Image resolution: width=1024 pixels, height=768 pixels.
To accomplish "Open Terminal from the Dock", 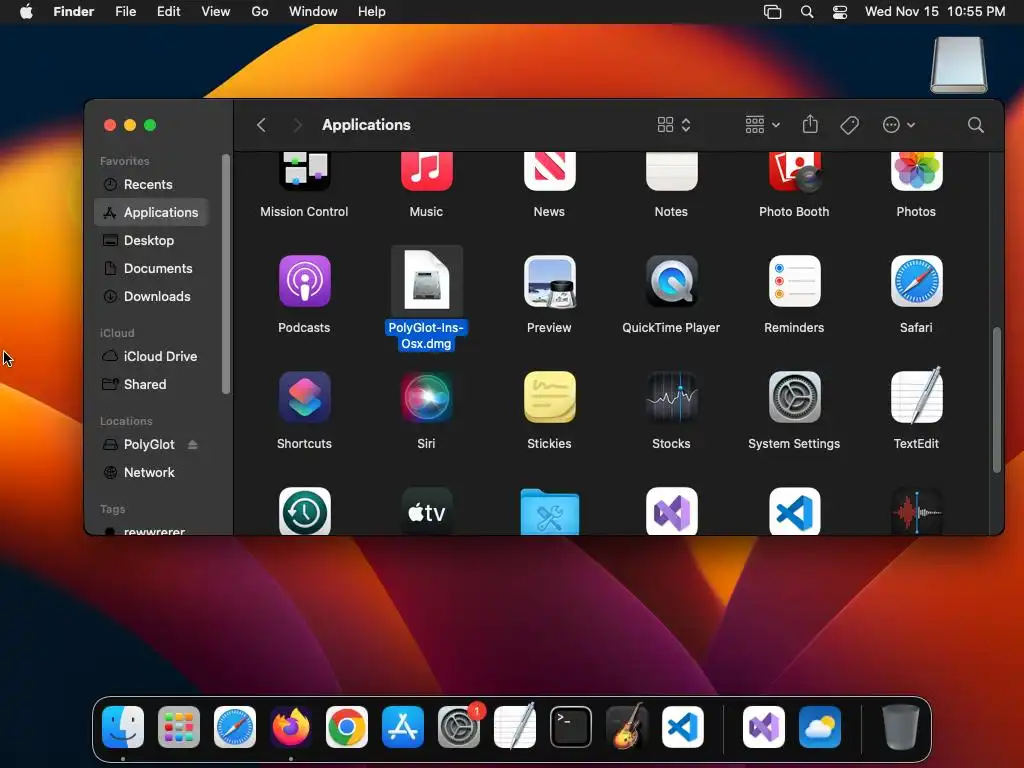I will 571,726.
